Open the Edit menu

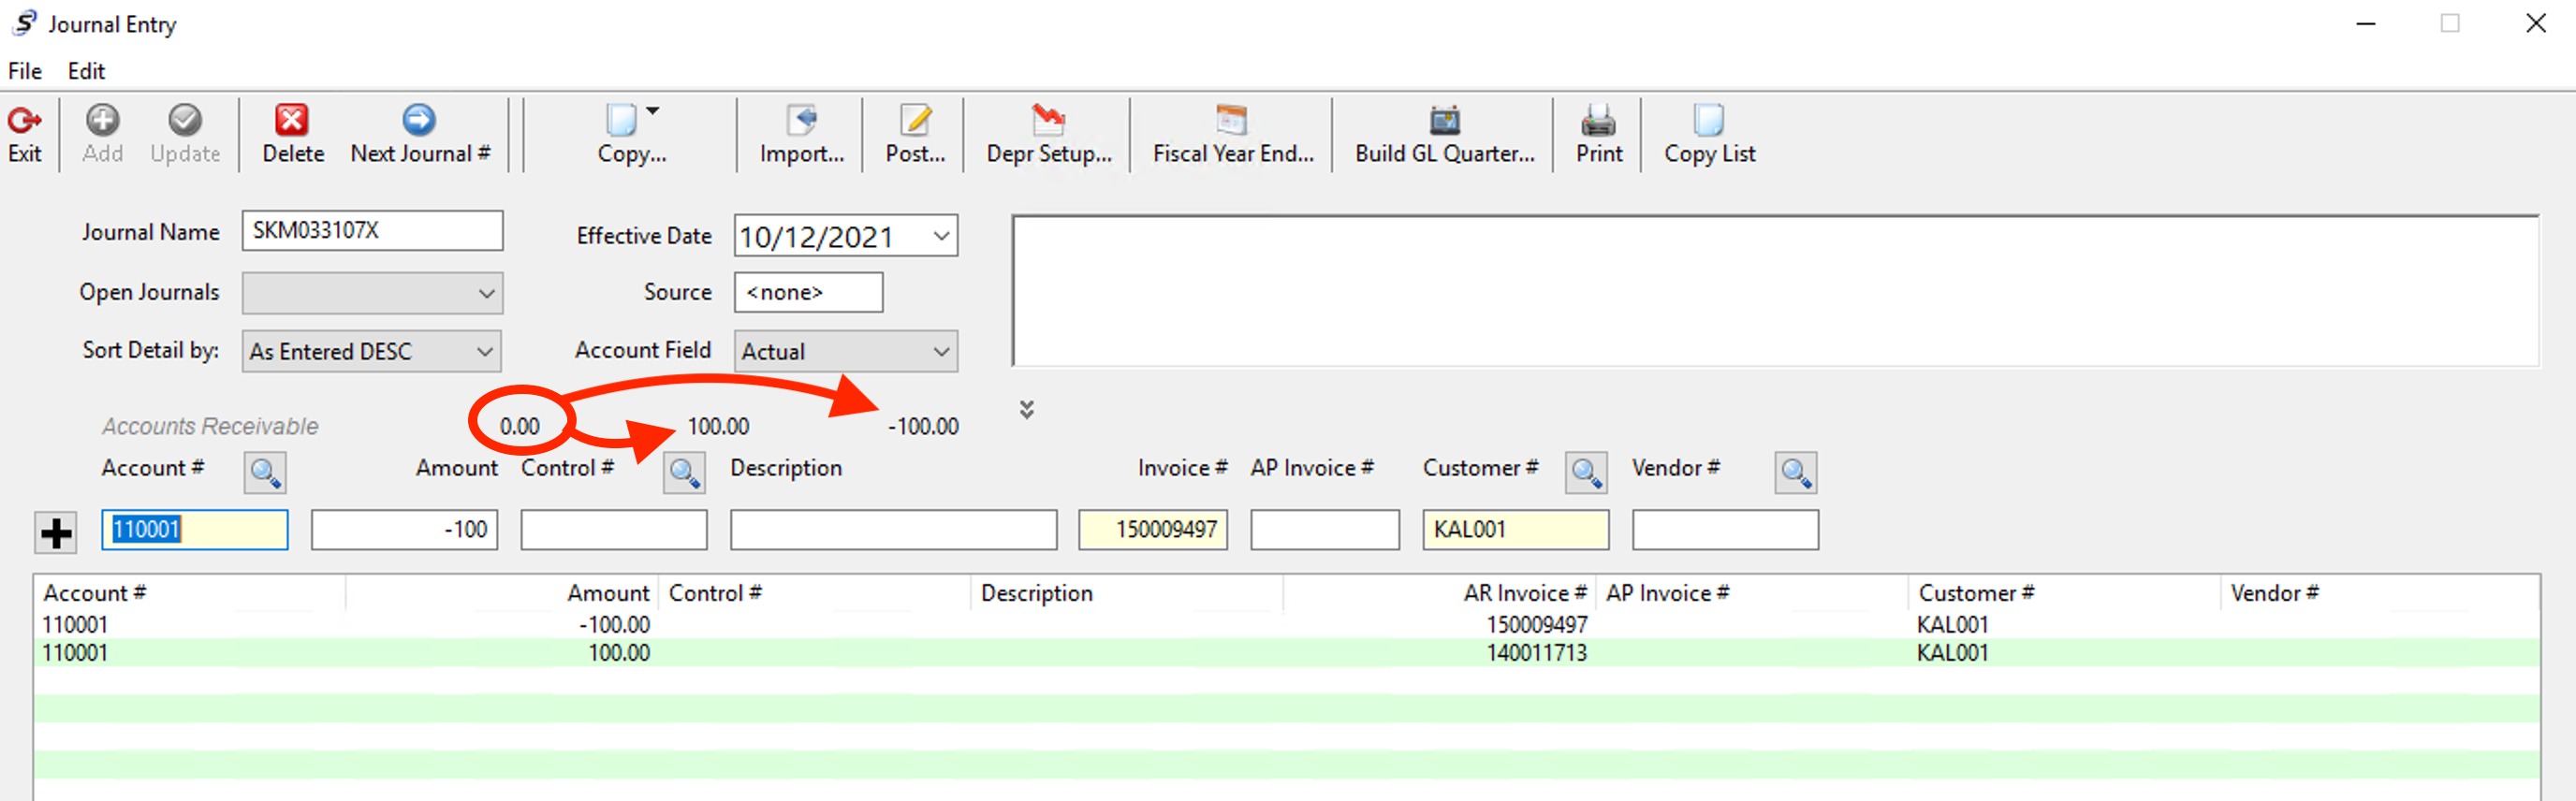(x=86, y=71)
